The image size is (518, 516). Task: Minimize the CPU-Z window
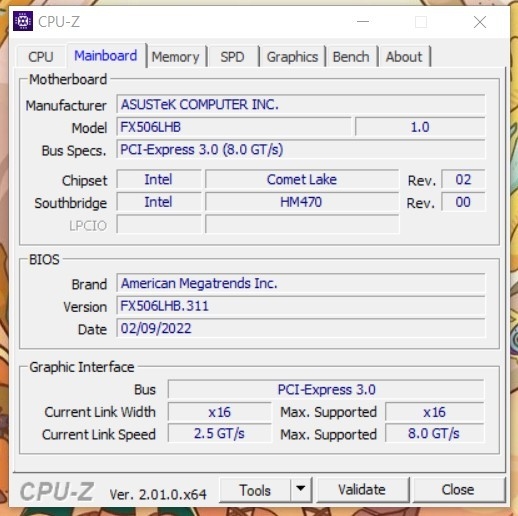pos(363,22)
